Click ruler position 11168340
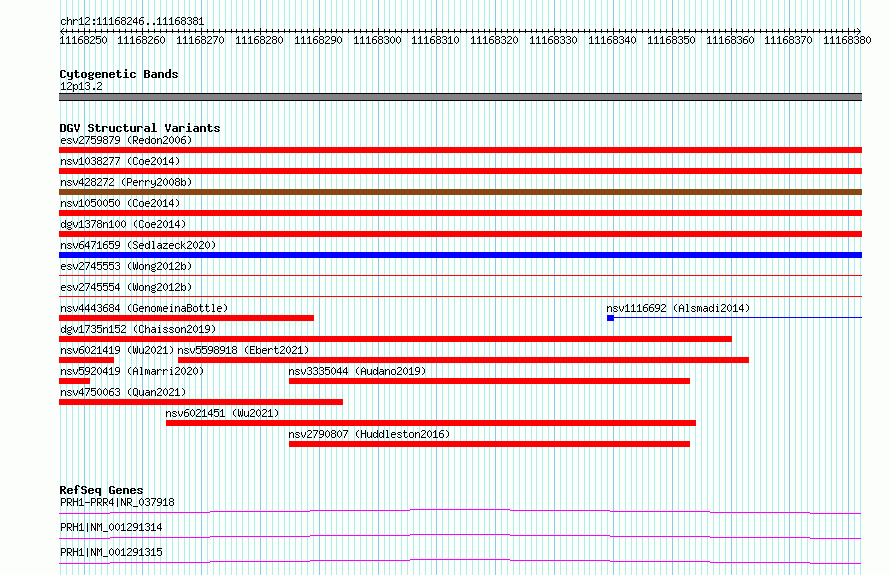Image resolution: width=890 pixels, height=575 pixels. click(612, 40)
